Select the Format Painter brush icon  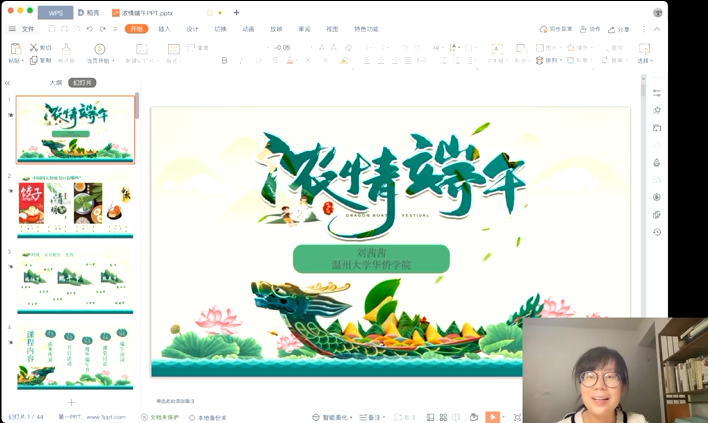66,48
